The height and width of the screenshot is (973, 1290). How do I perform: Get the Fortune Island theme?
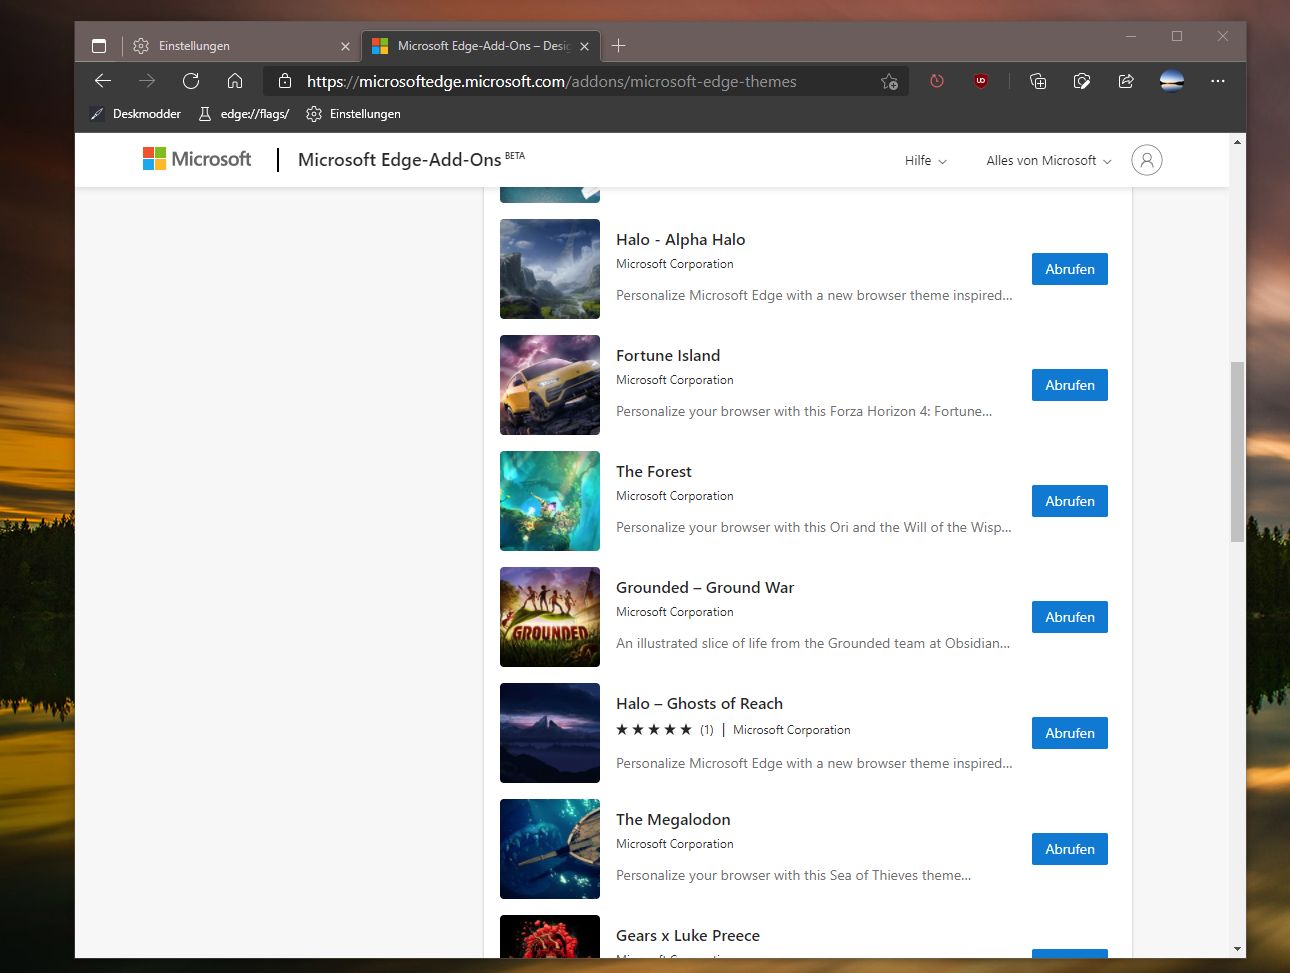(x=1070, y=385)
